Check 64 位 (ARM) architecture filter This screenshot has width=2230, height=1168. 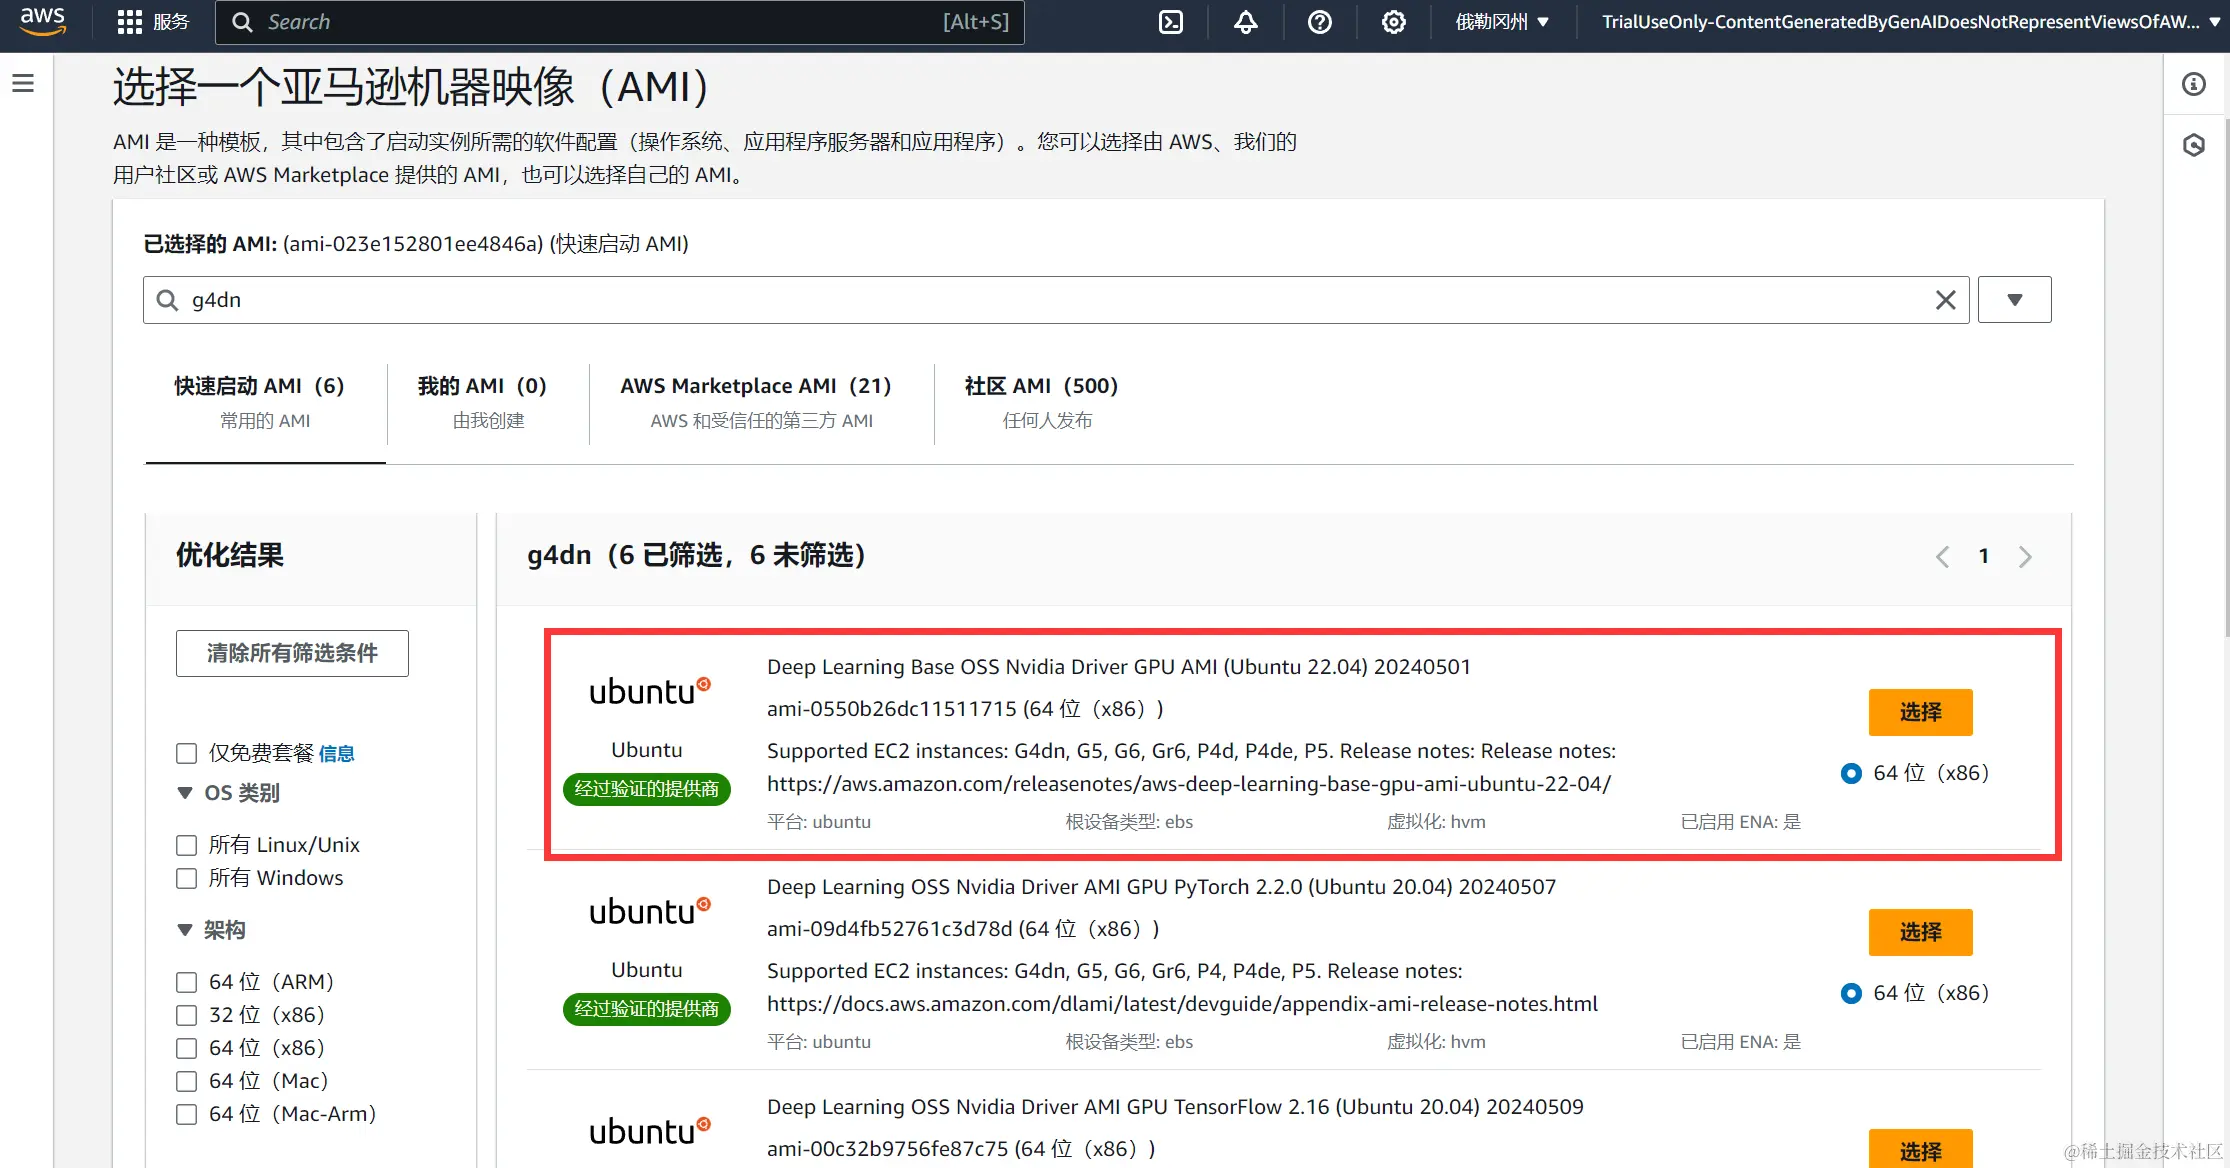(187, 982)
